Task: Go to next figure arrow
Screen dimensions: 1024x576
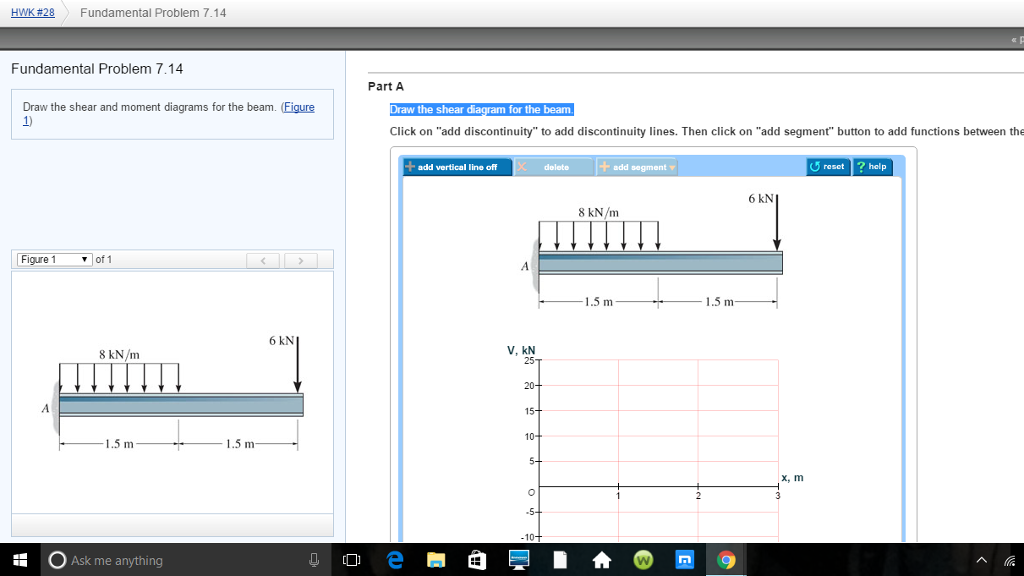Action: point(298,261)
